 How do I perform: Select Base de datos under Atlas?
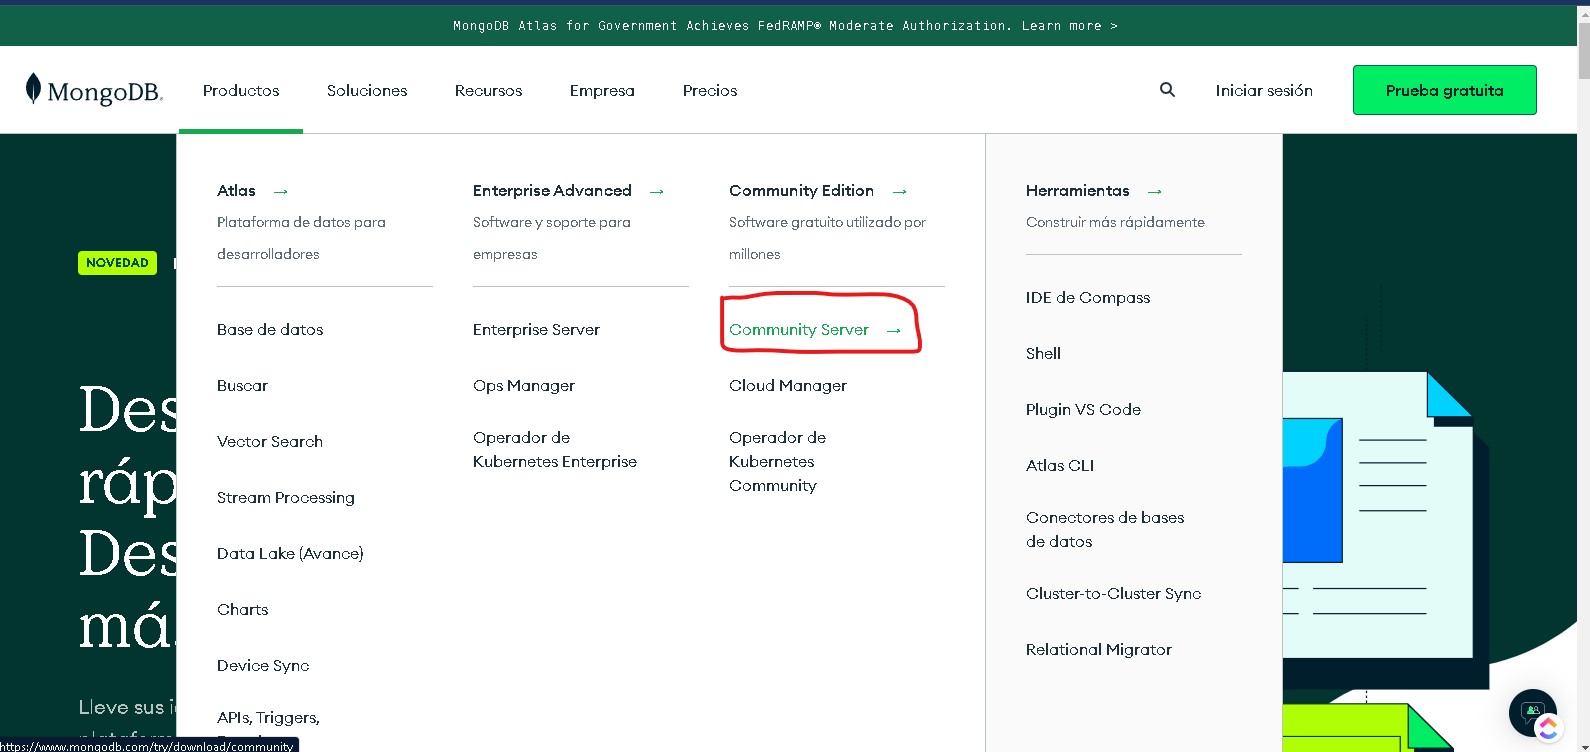(x=270, y=330)
